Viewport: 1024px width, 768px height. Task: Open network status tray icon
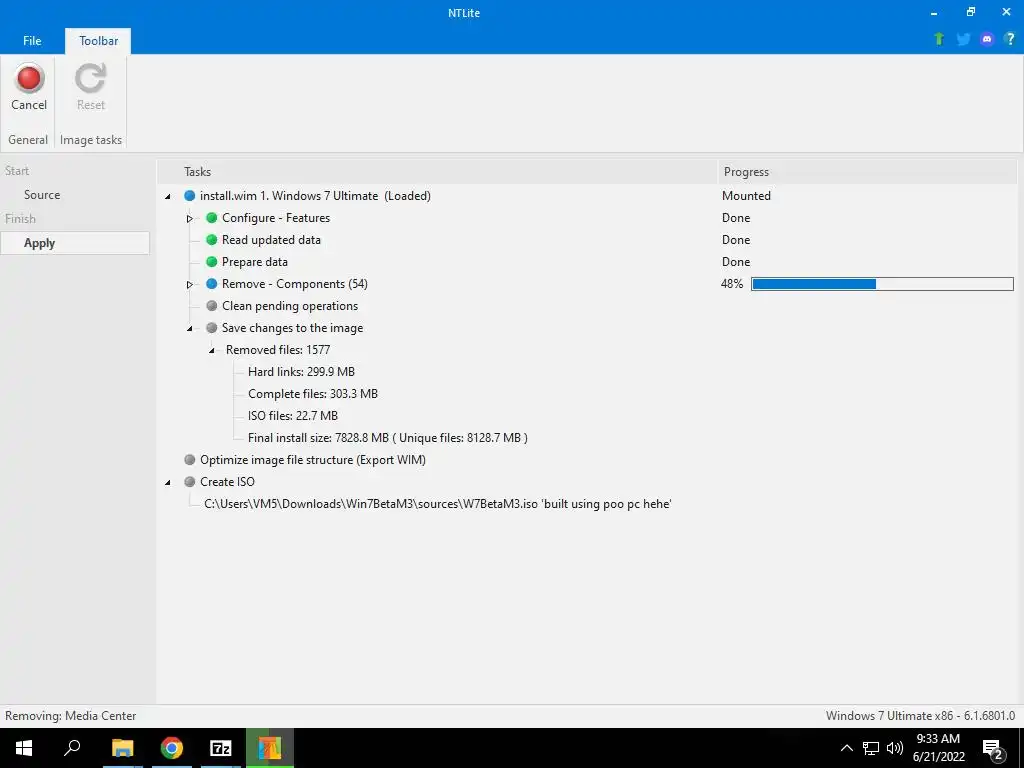tap(871, 748)
